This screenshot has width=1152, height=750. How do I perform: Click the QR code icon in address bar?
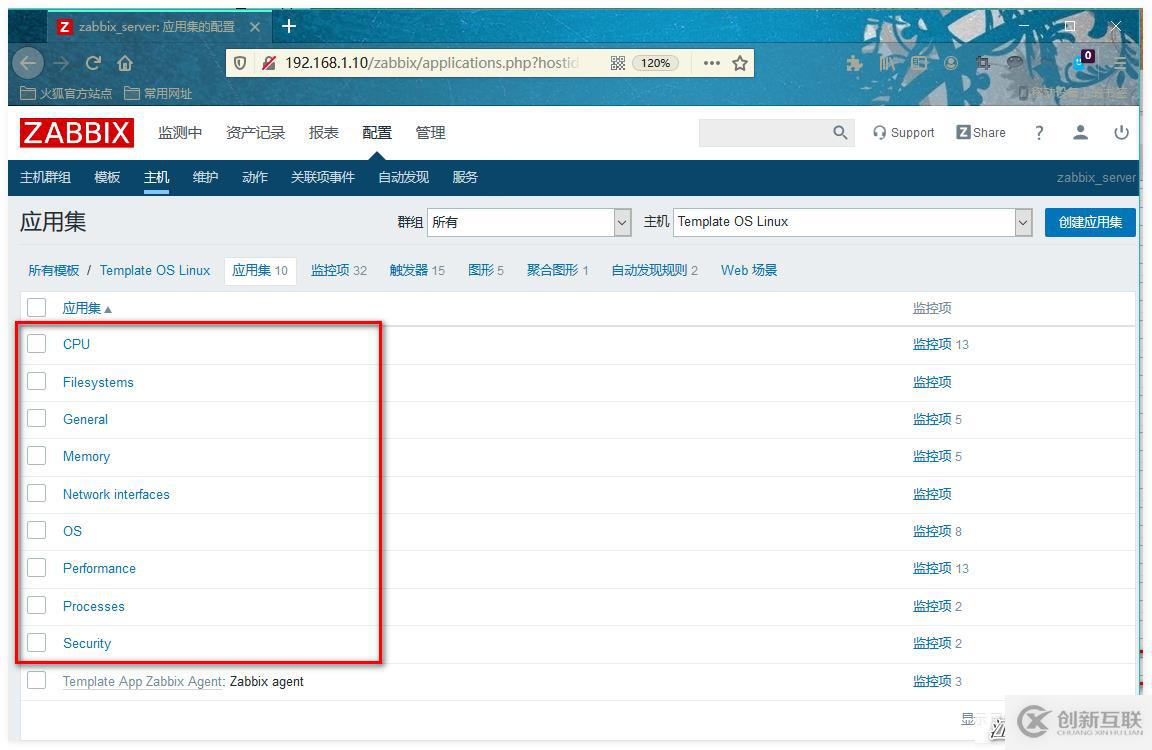(618, 63)
